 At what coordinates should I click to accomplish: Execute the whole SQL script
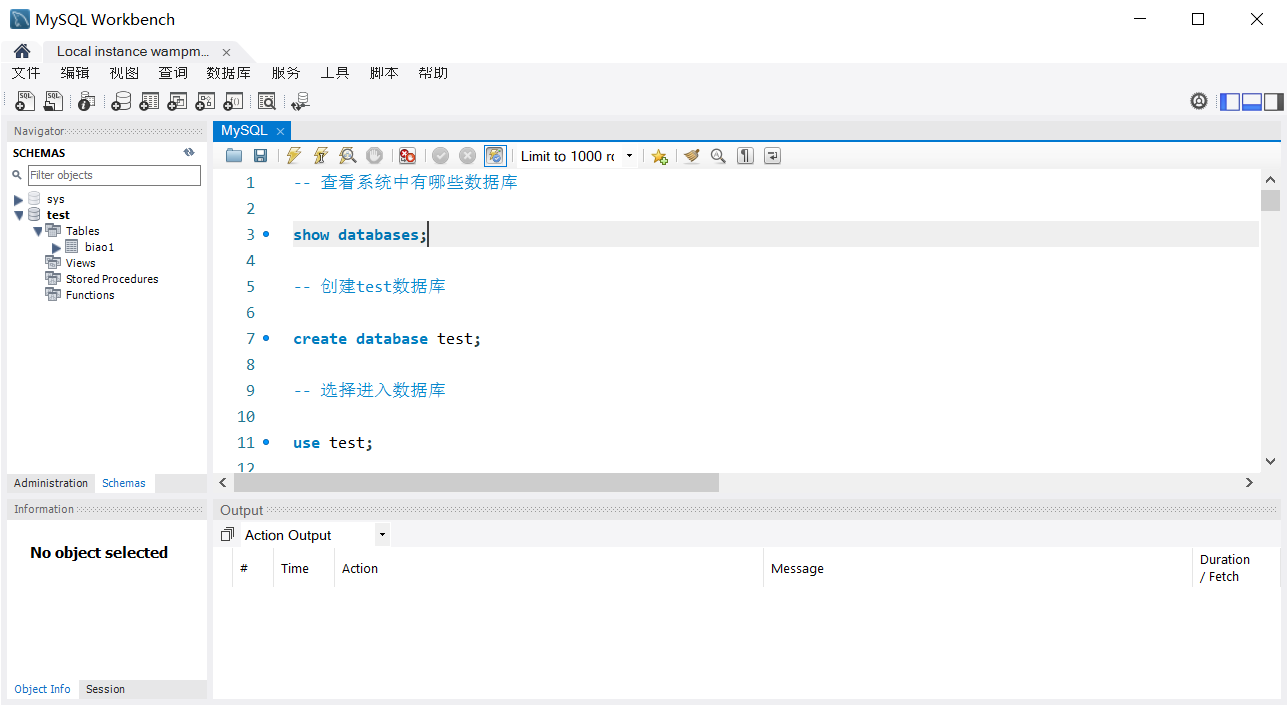point(294,156)
